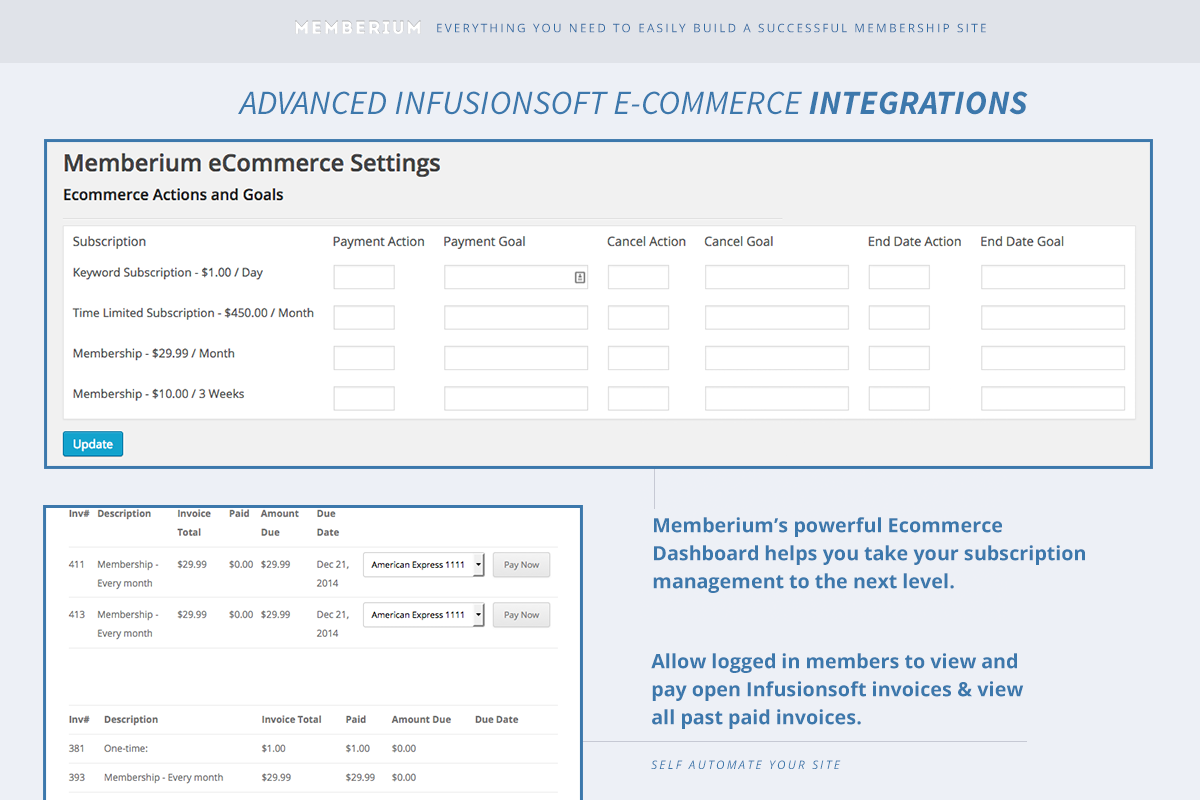This screenshot has height=800, width=1200.
Task: Click Pay Now for invoice 413
Action: pyautogui.click(x=521, y=615)
